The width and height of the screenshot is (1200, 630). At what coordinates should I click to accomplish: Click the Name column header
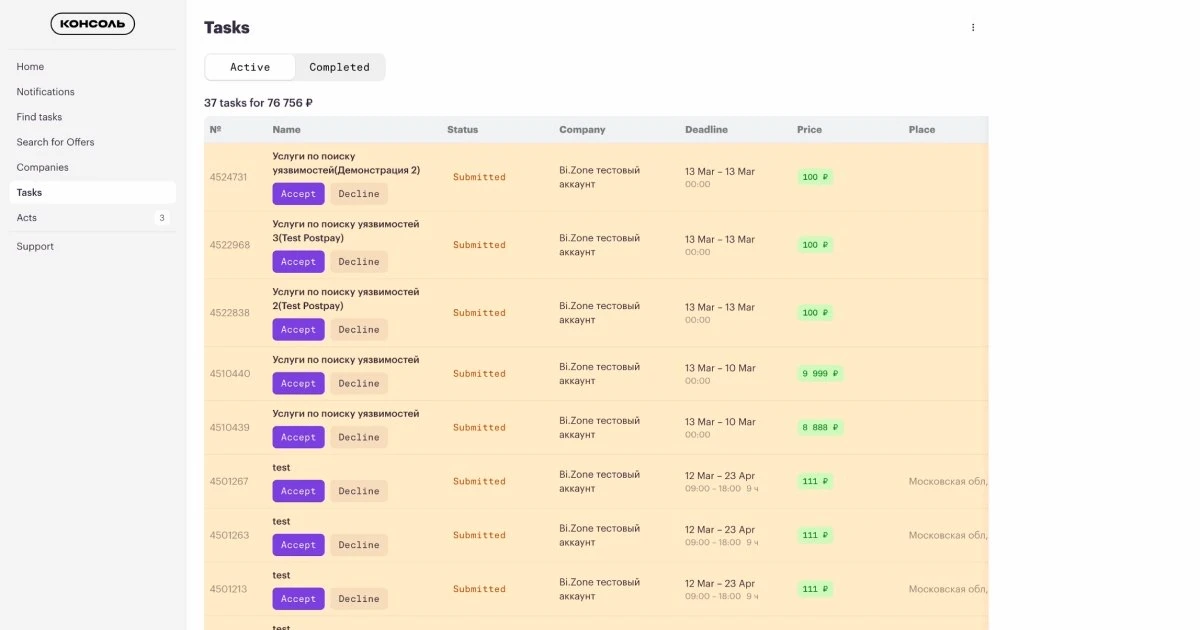pyautogui.click(x=286, y=130)
